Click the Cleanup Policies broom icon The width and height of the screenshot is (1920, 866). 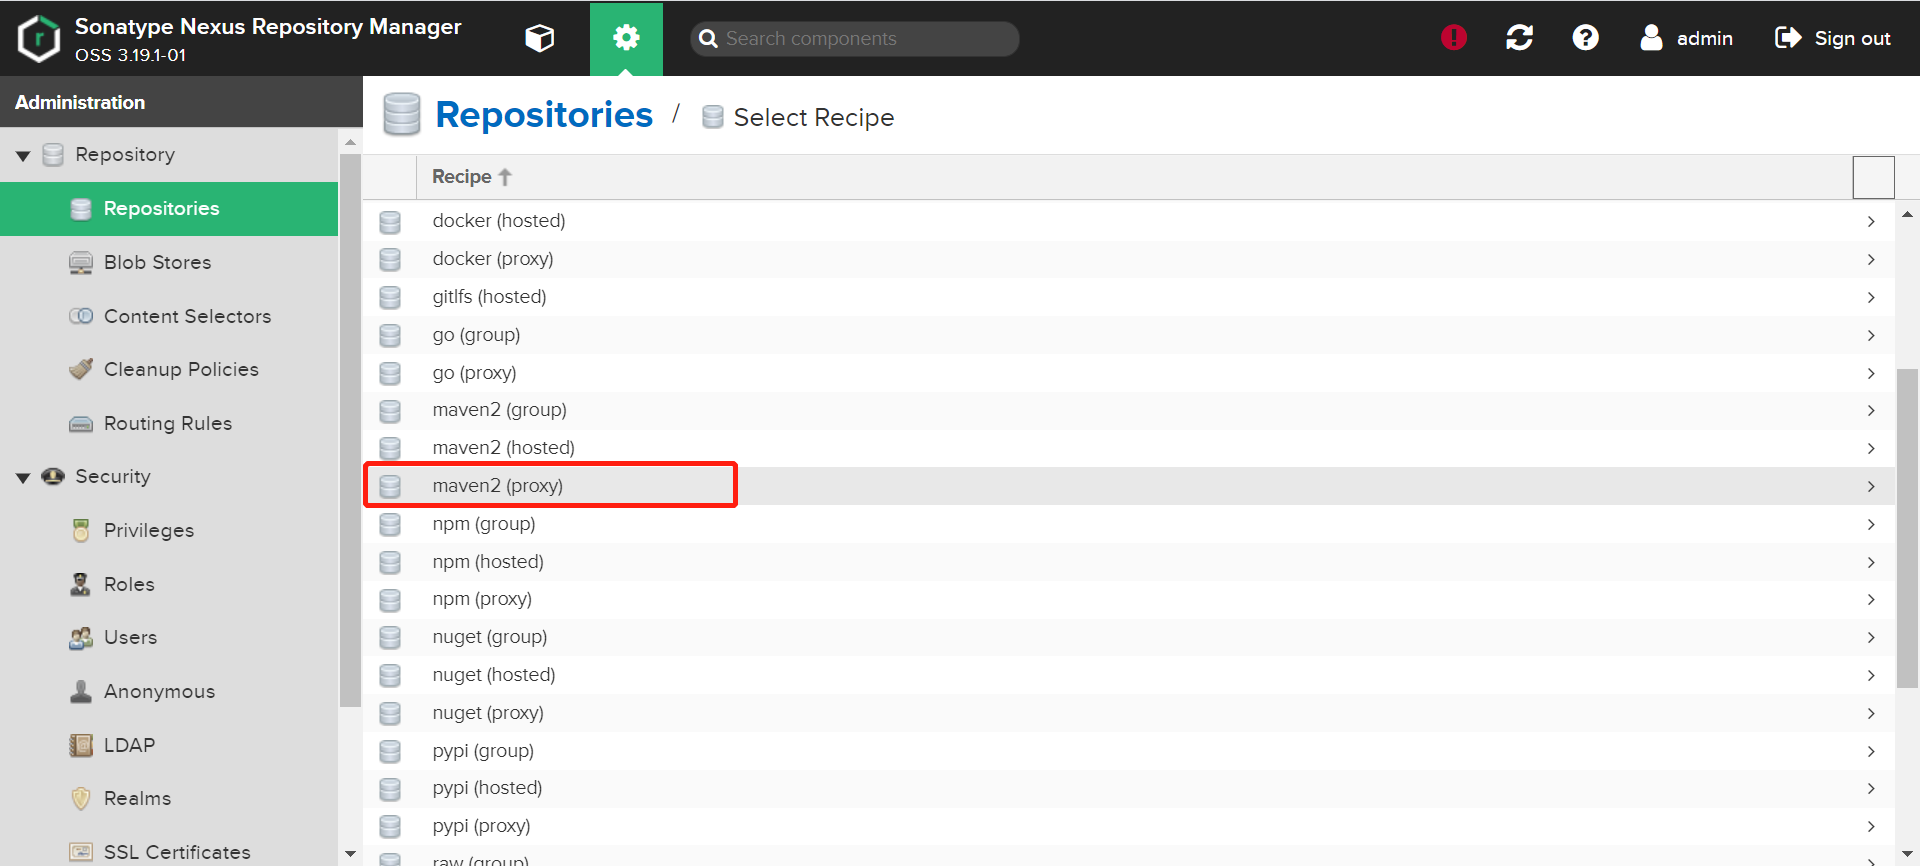point(81,369)
